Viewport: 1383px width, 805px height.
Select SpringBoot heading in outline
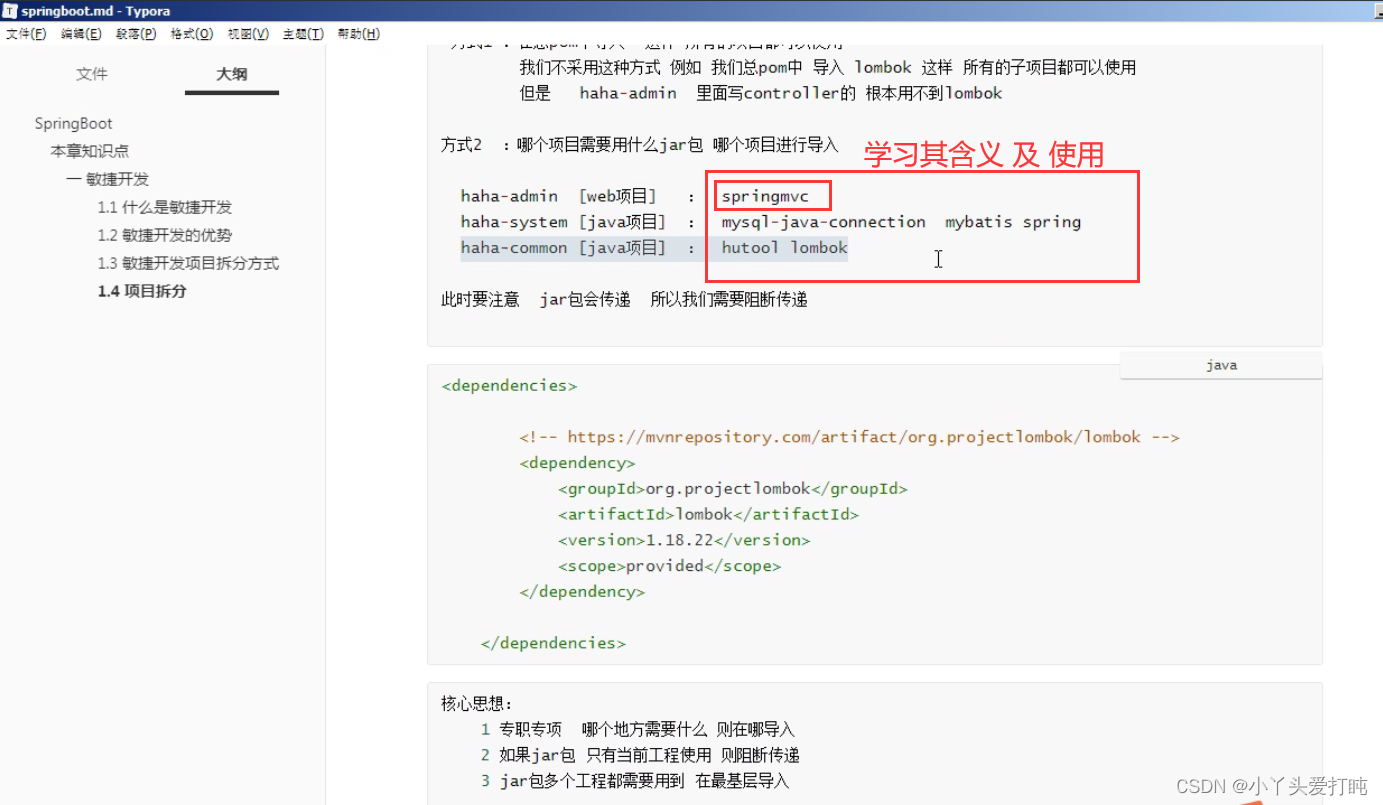click(x=74, y=124)
